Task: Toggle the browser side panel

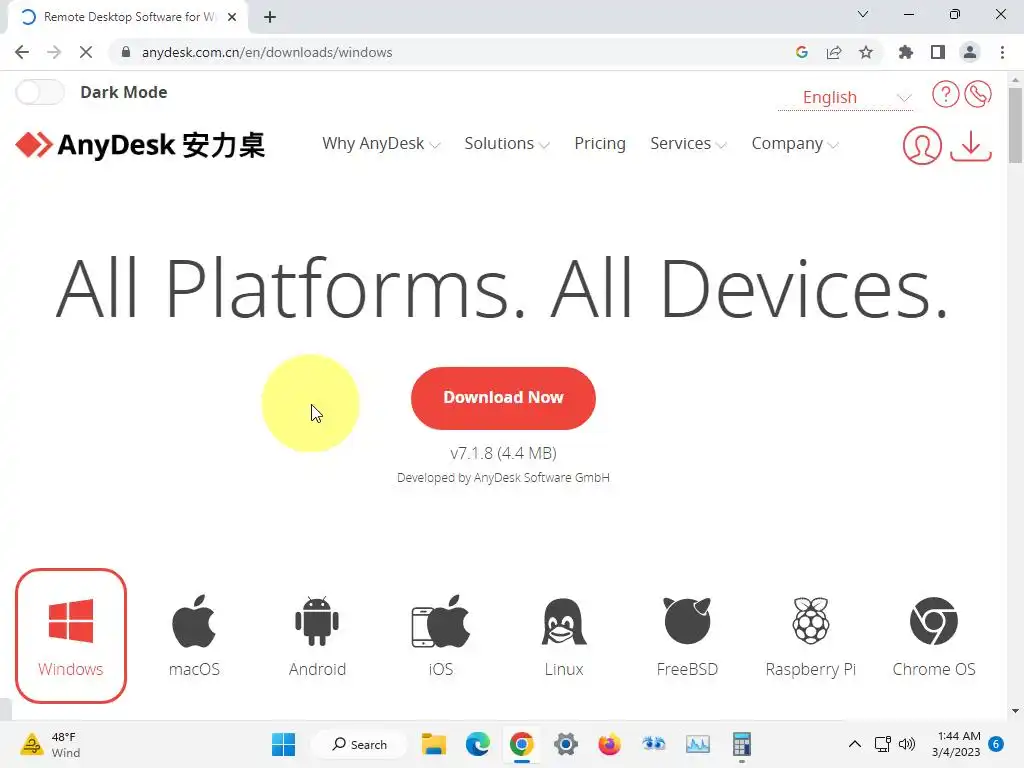Action: point(938,52)
